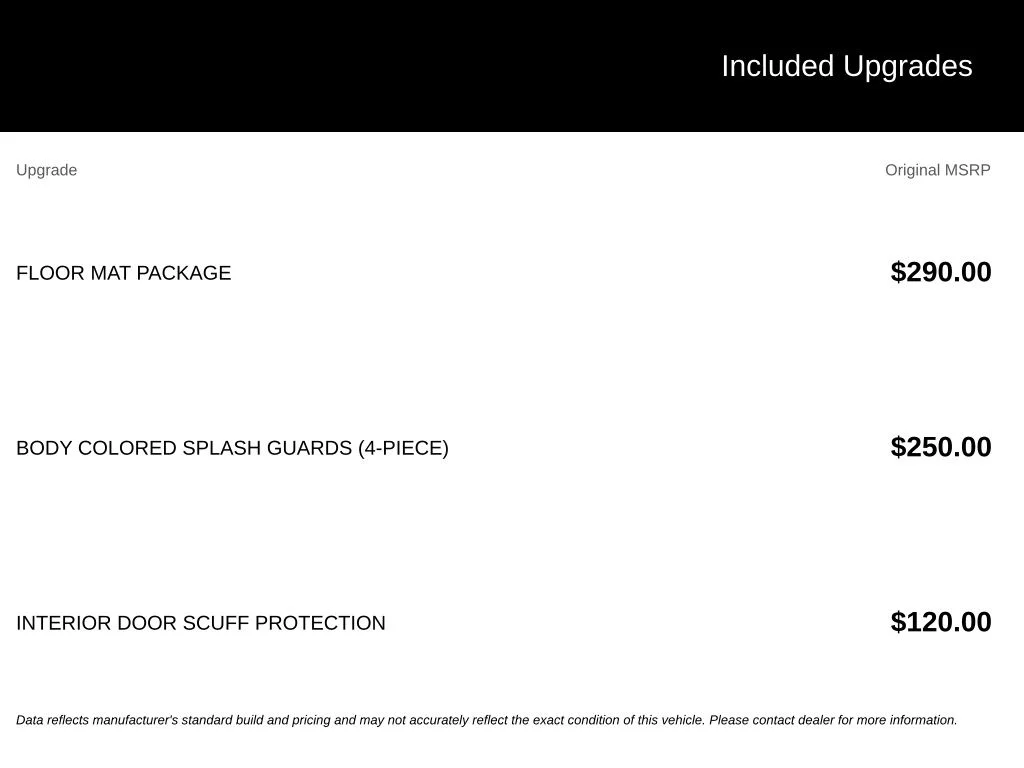Click the word PROTECTION in third row

320,623
